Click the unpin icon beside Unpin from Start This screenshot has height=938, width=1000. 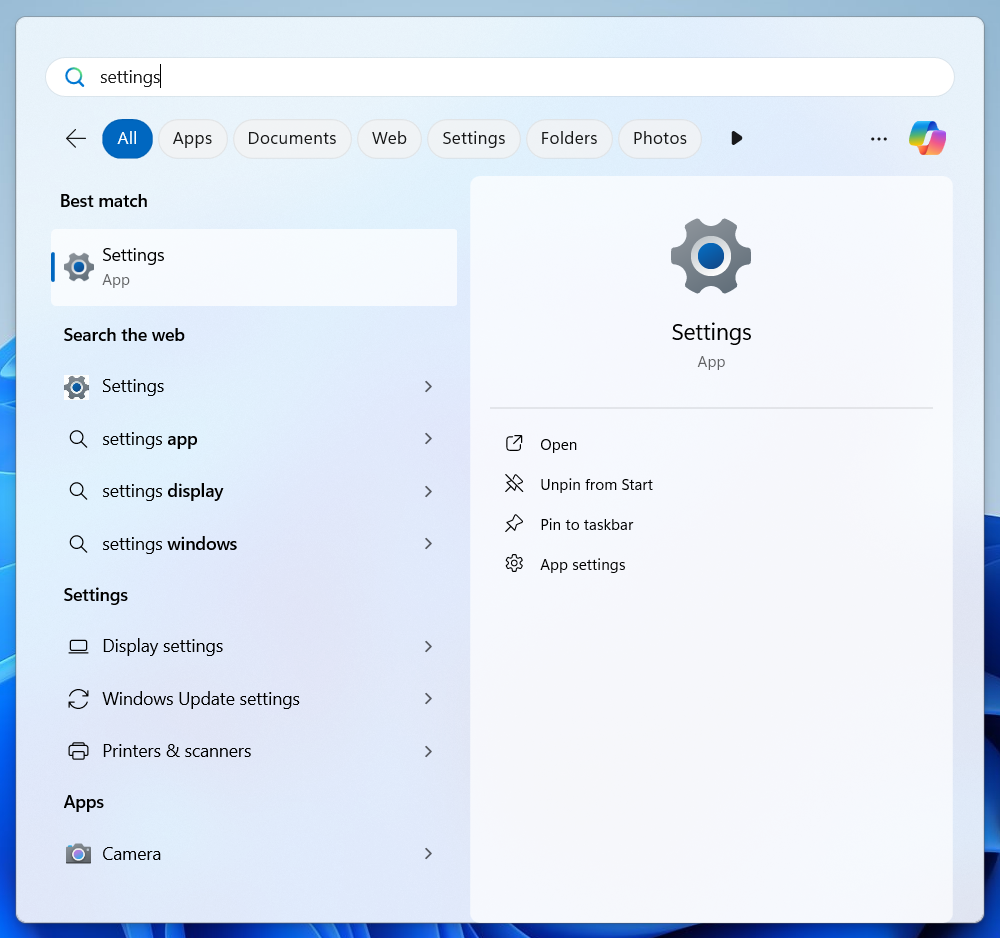pyautogui.click(x=514, y=484)
